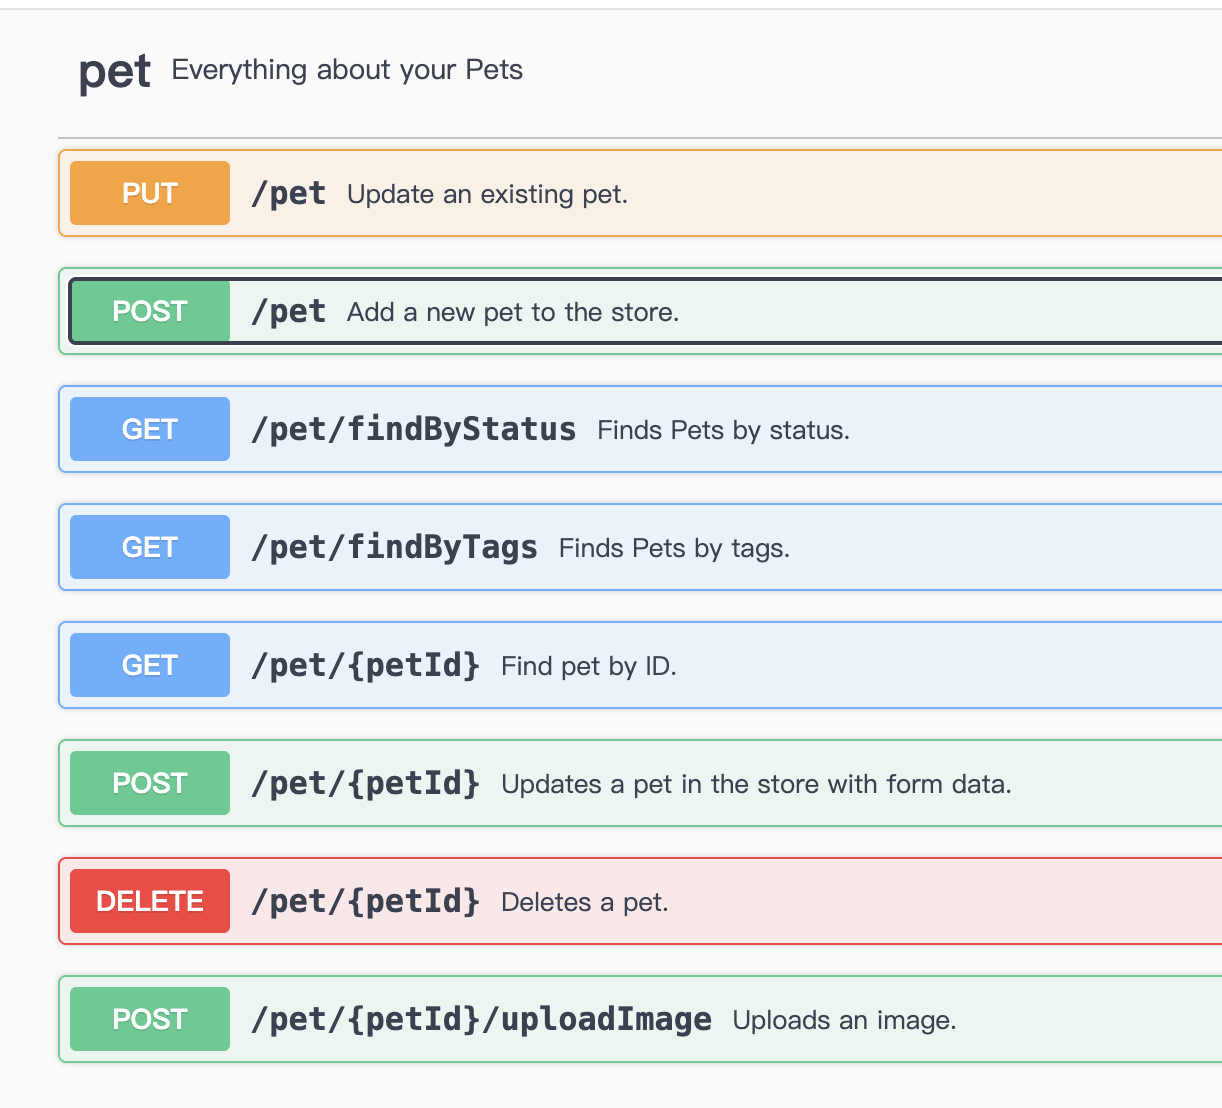Collapse the "pet" tag section heading
This screenshot has height=1108, width=1222.
point(115,72)
